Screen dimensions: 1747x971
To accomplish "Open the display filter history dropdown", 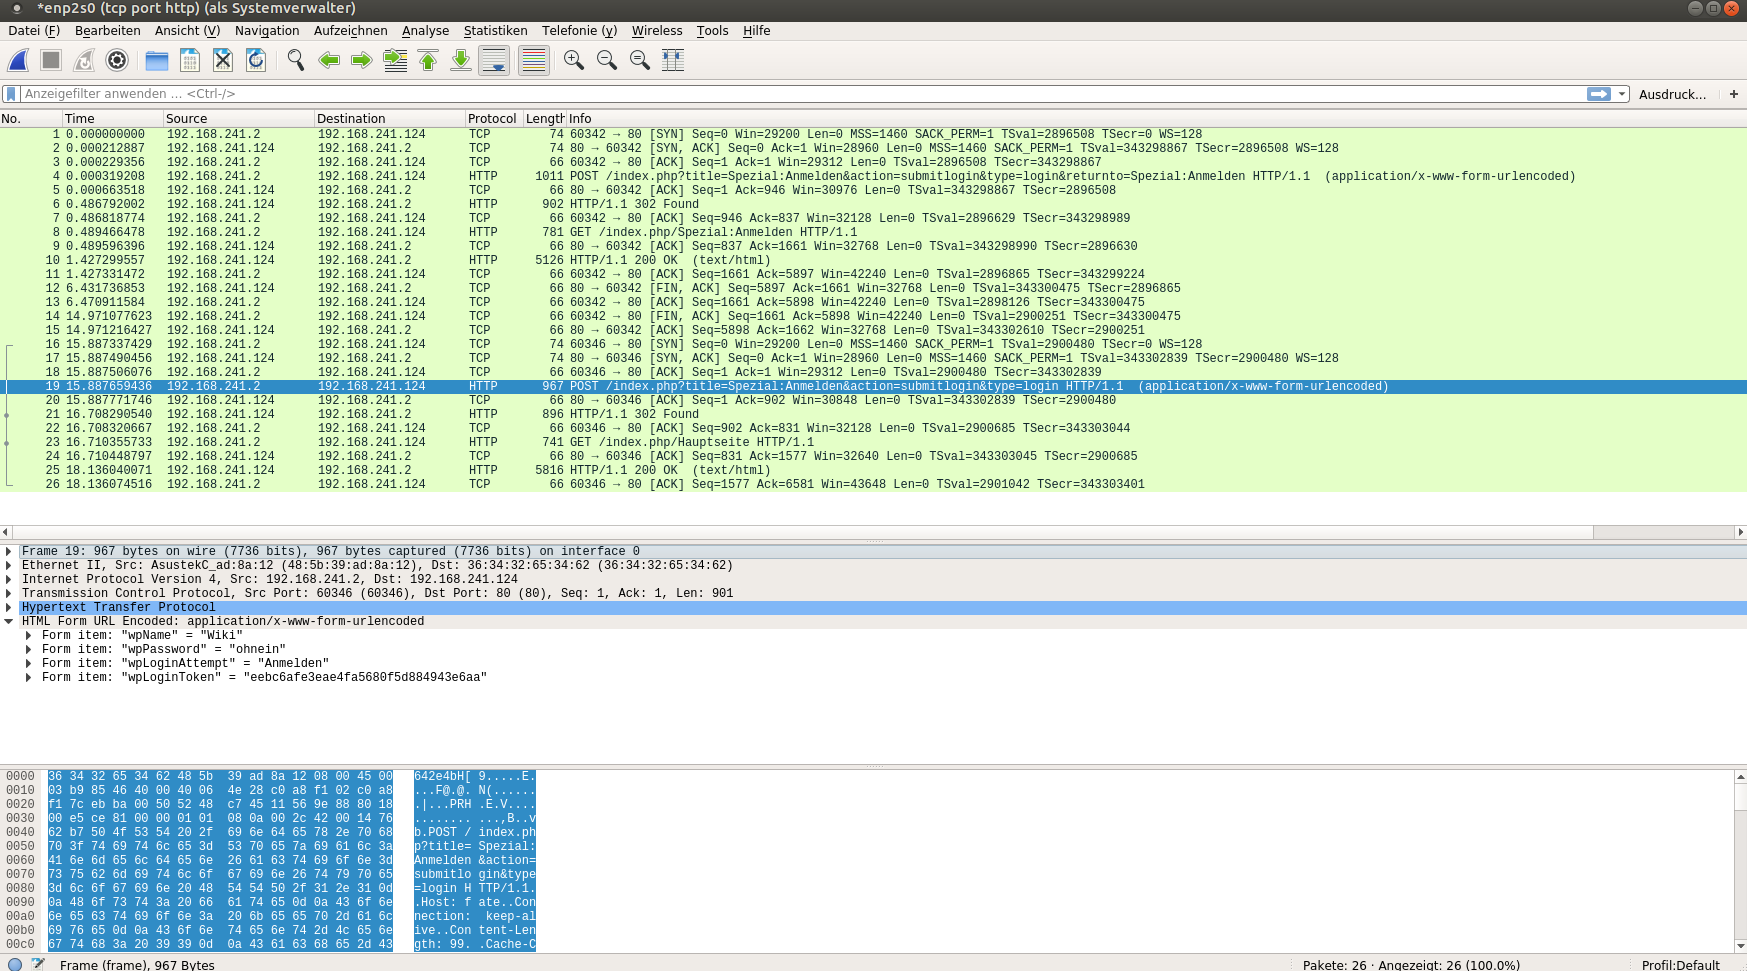I will point(1622,94).
